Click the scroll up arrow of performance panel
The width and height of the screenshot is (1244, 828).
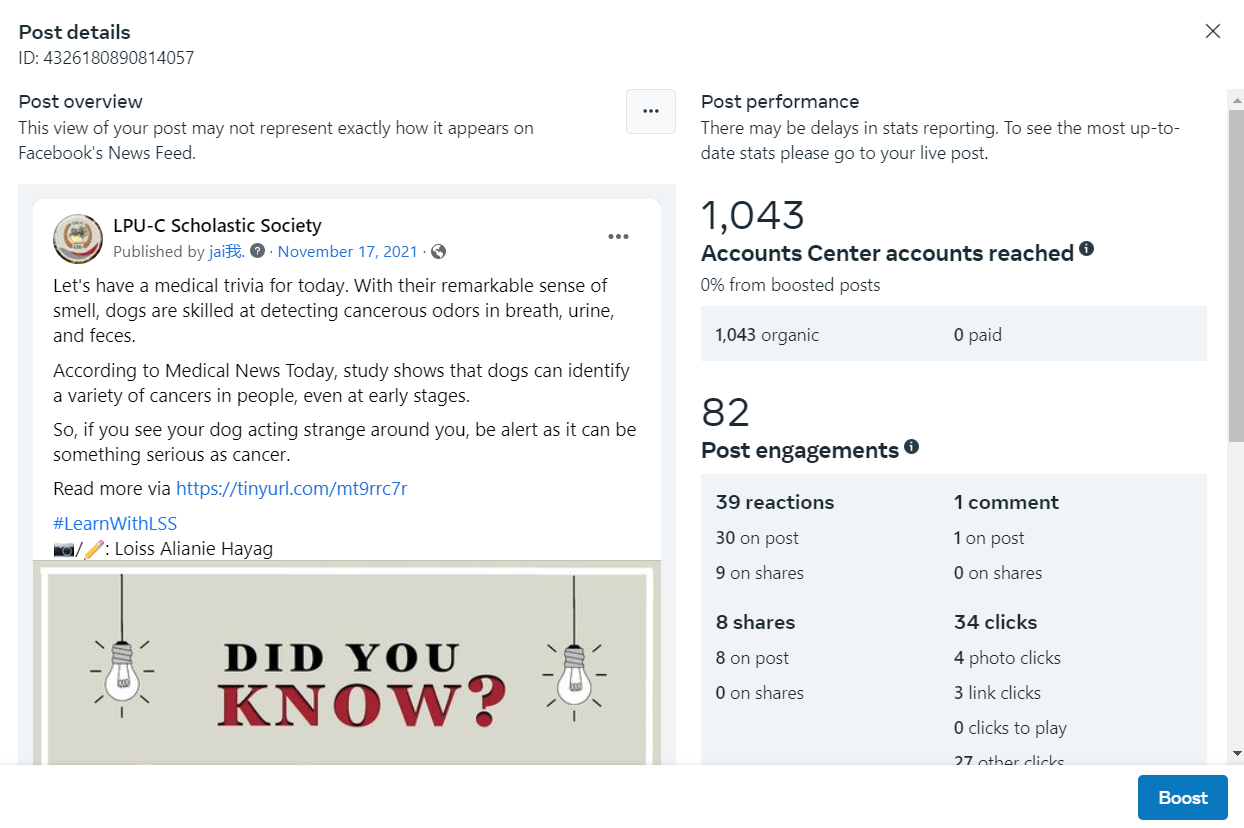pos(1236,99)
